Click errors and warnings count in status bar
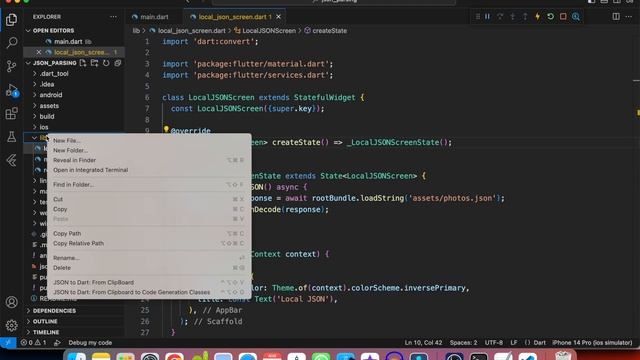This screenshot has height=360, width=640. [33, 343]
